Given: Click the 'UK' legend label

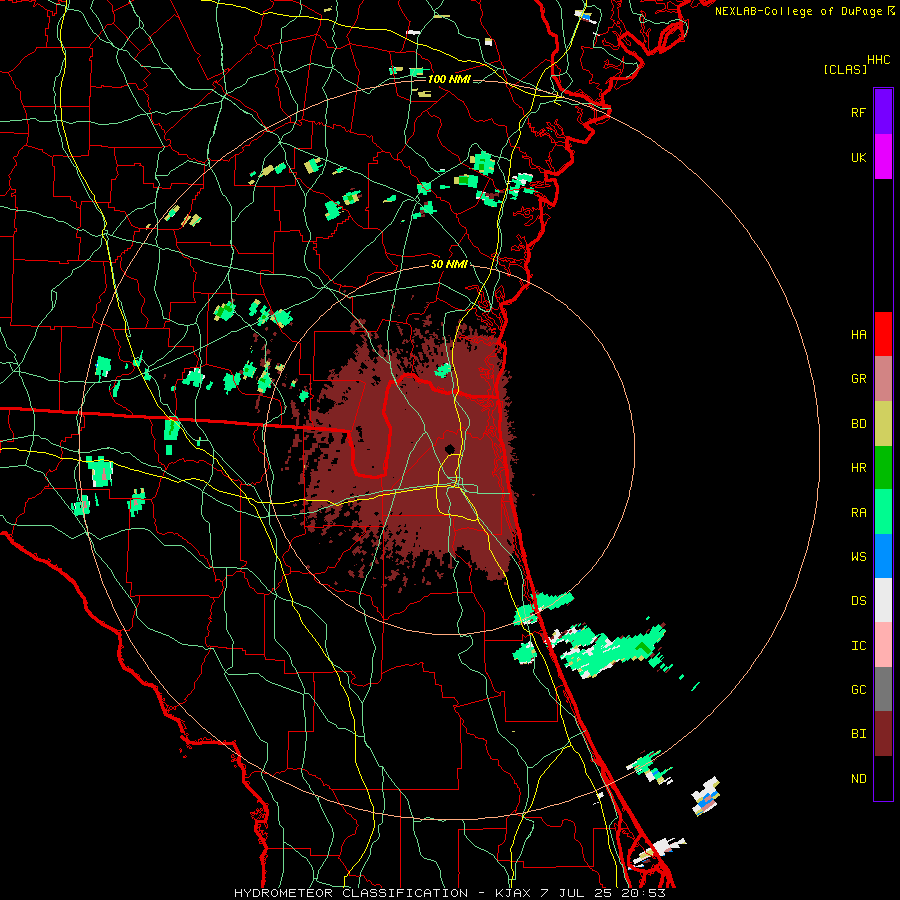Looking at the screenshot, I should tap(858, 157).
